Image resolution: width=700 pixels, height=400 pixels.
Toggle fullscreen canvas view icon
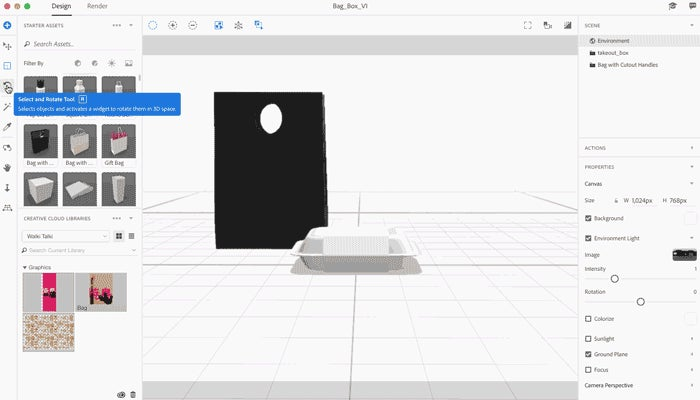pos(528,25)
